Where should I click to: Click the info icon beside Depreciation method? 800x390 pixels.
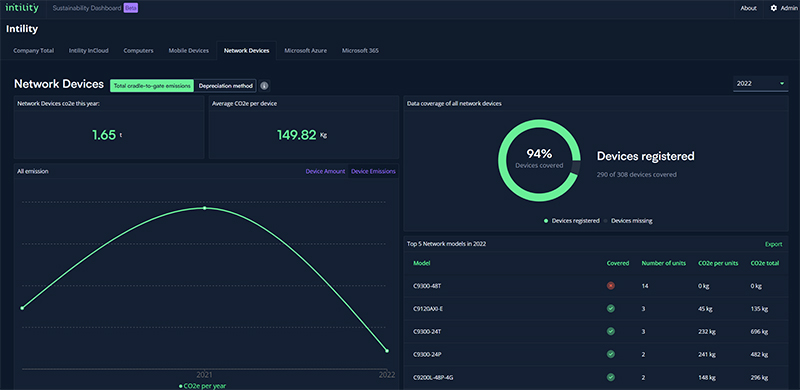(264, 86)
